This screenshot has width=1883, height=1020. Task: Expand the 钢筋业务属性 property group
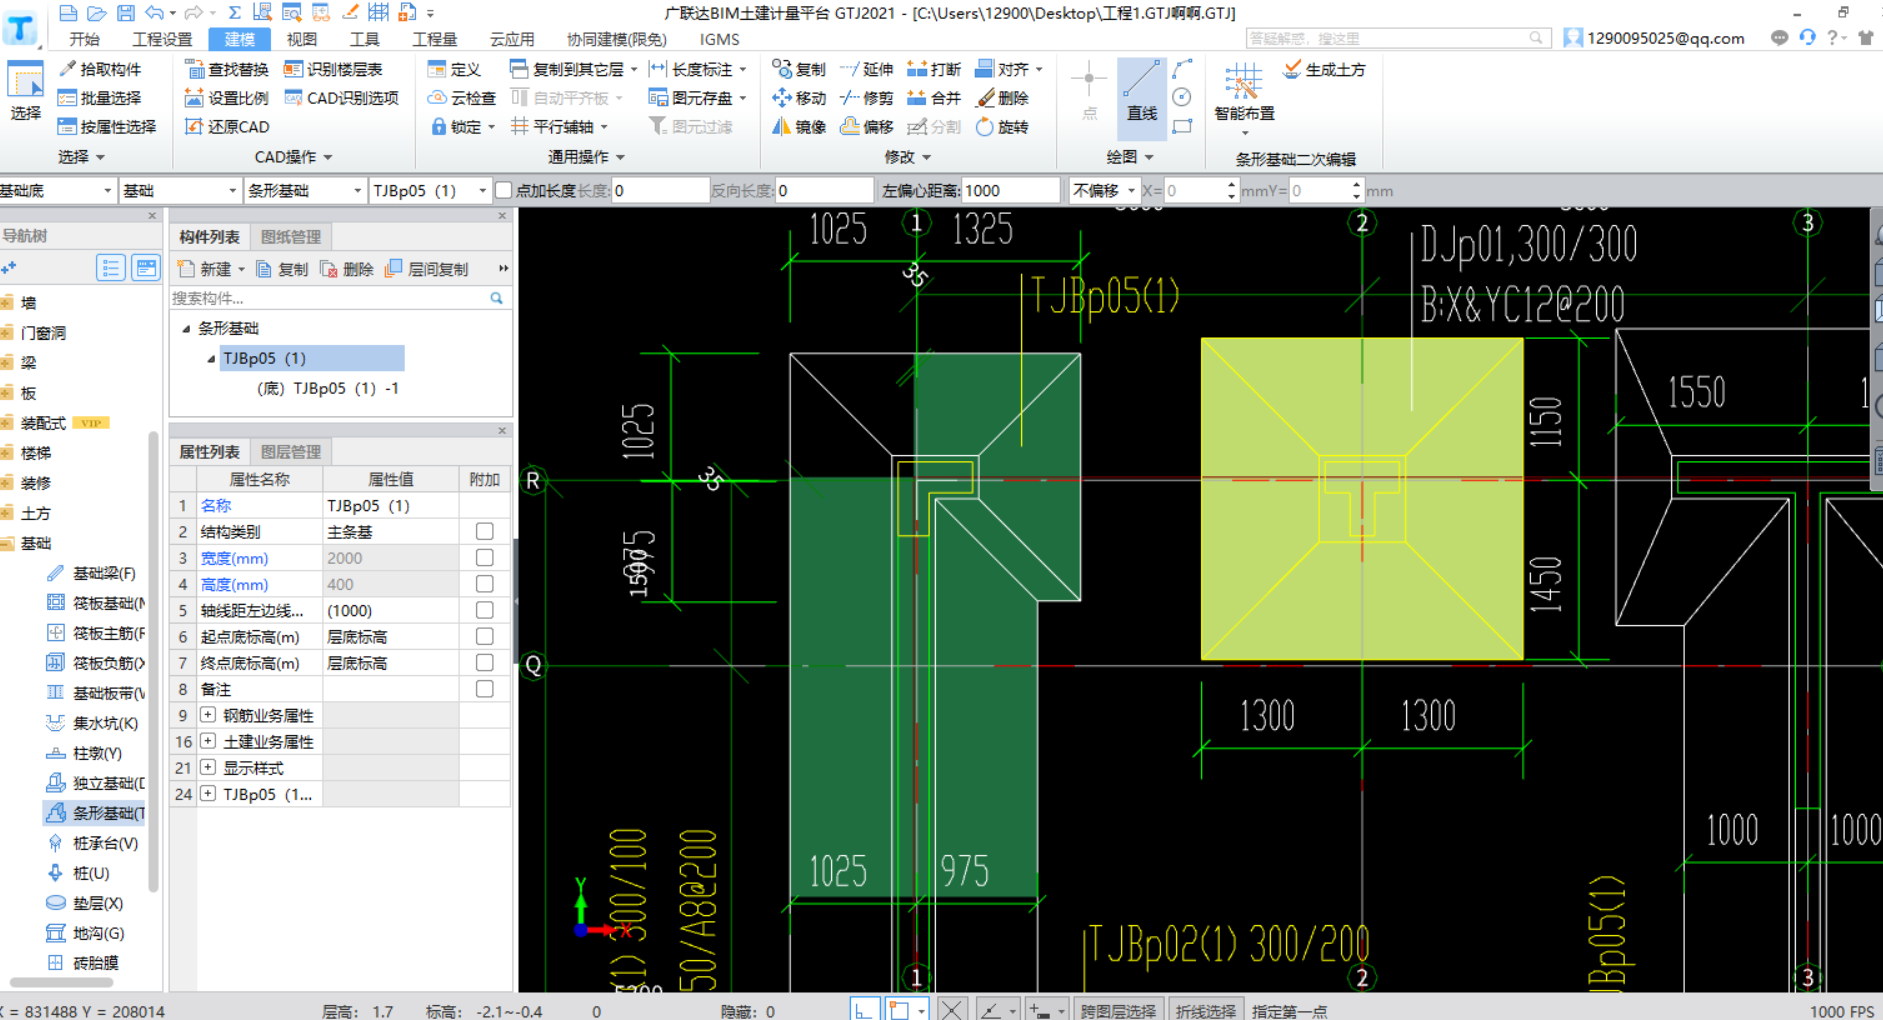208,715
